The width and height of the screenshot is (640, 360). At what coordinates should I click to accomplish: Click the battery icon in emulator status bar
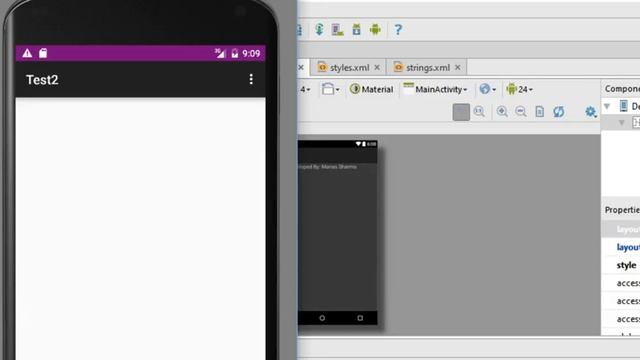pos(235,53)
